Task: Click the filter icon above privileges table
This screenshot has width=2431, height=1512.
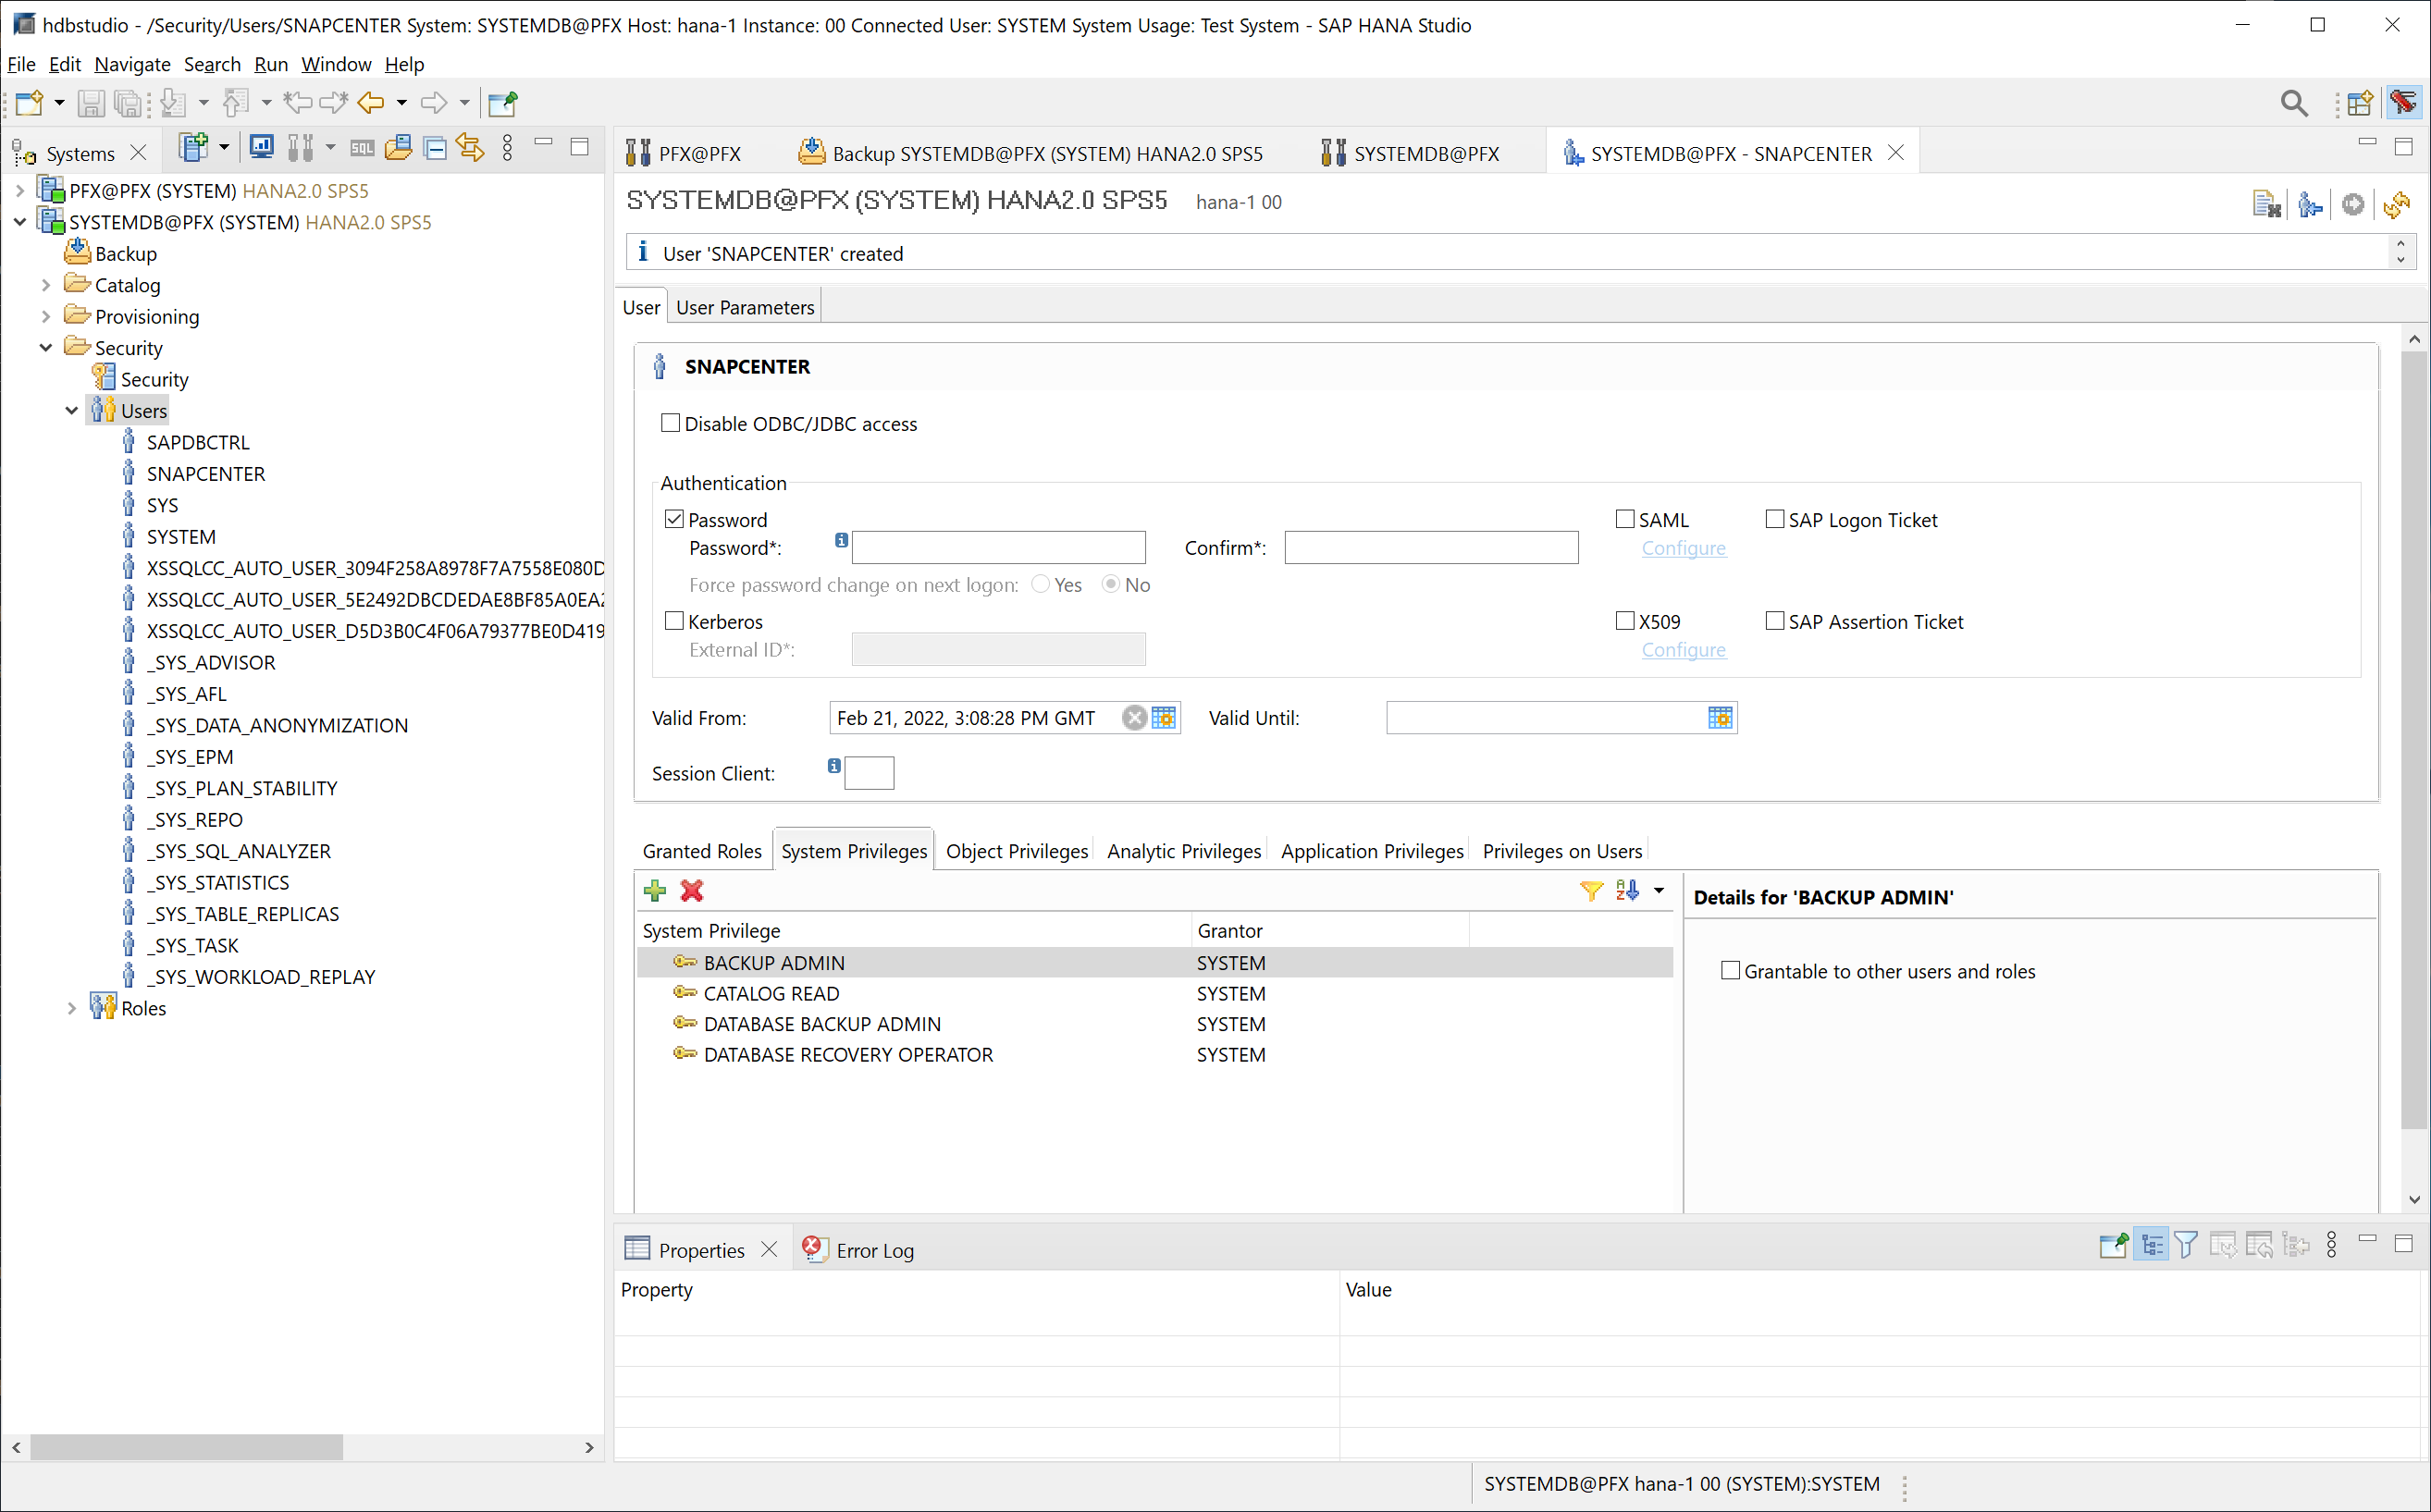Action: pos(1590,890)
